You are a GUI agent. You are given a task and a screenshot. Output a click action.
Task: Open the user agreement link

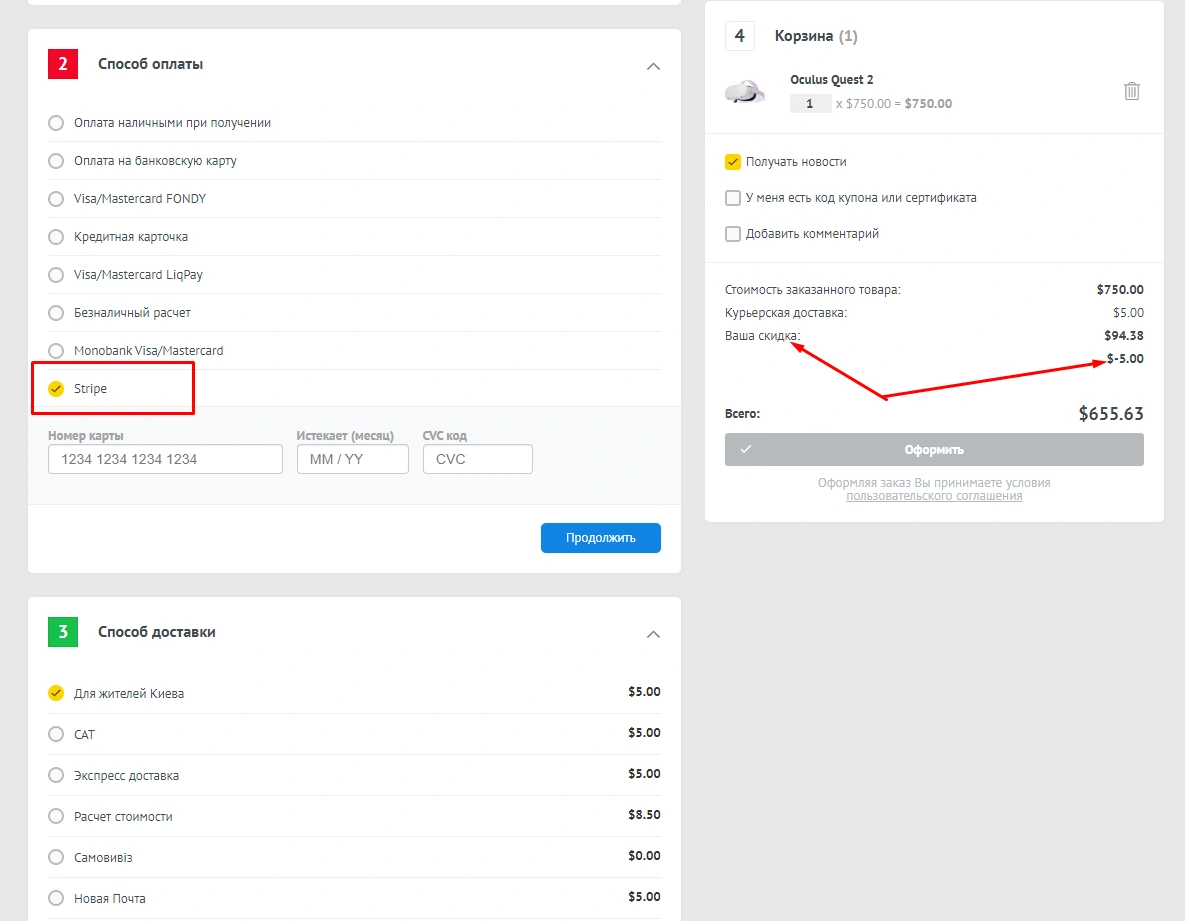point(933,496)
